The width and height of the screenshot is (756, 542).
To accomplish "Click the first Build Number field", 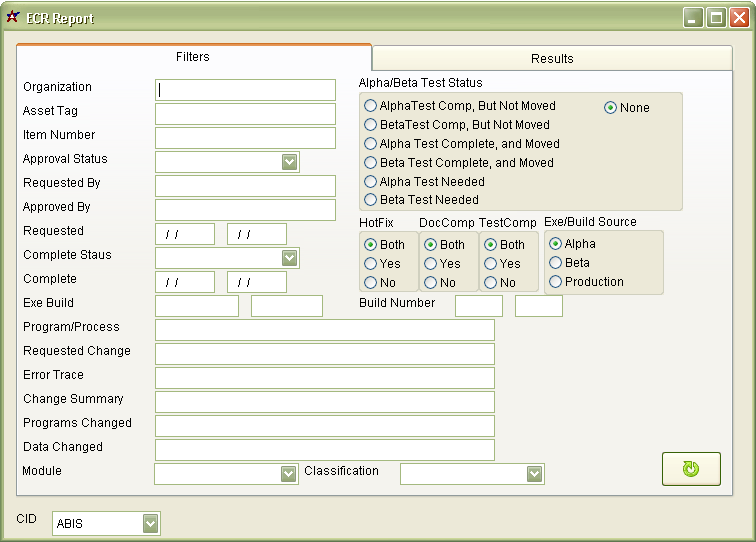I will 478,306.
